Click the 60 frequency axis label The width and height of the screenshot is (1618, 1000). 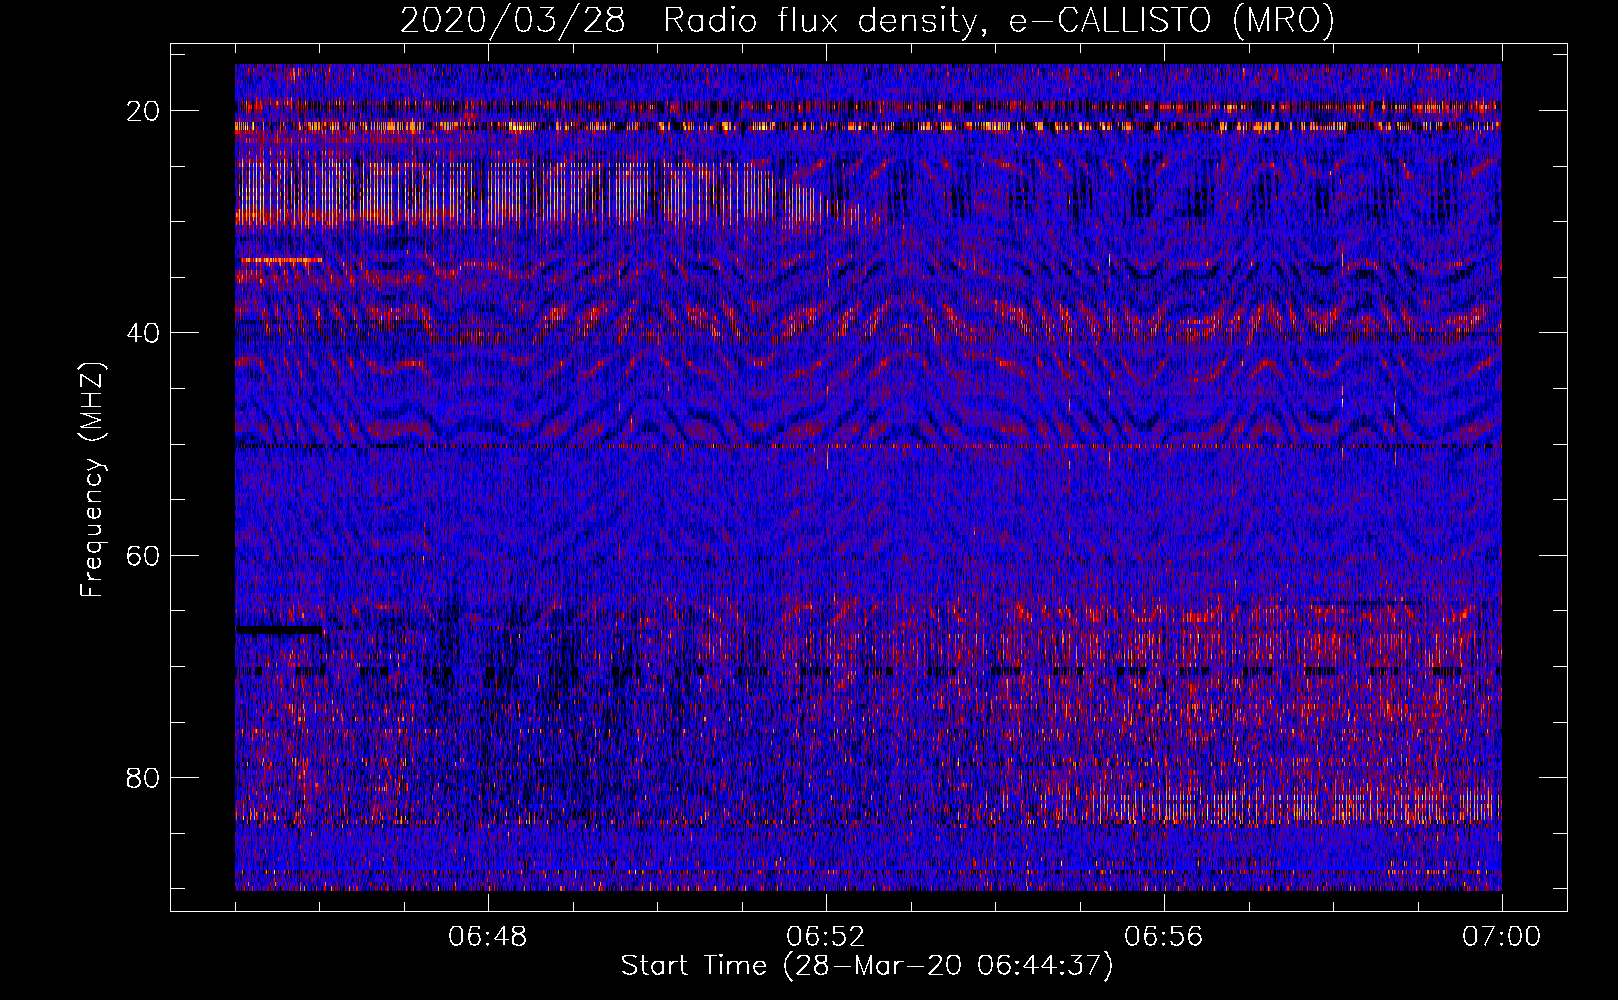click(143, 555)
